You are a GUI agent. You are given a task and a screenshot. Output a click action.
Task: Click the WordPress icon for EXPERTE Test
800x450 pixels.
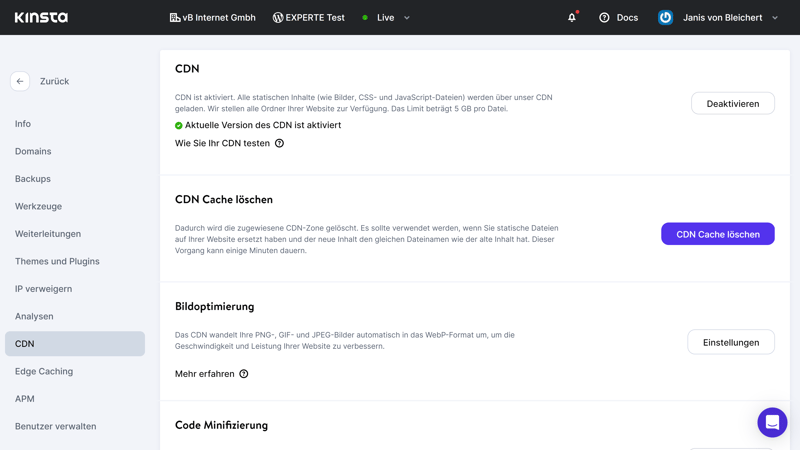pyautogui.click(x=278, y=17)
